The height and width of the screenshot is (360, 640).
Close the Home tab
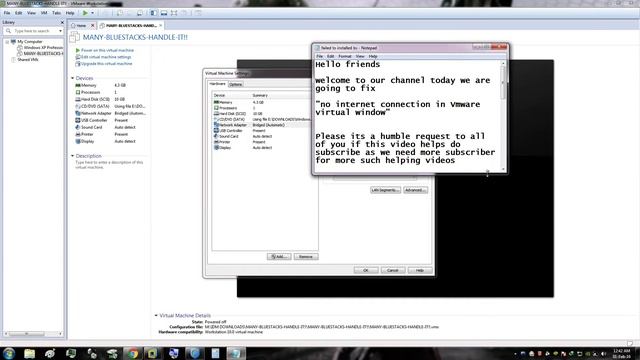(92, 26)
